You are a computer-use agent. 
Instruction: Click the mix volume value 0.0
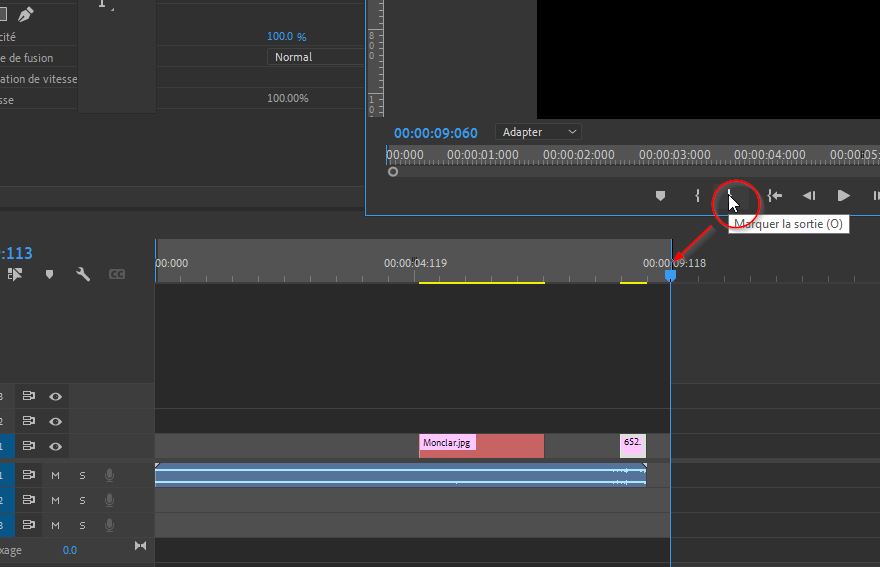tap(70, 550)
